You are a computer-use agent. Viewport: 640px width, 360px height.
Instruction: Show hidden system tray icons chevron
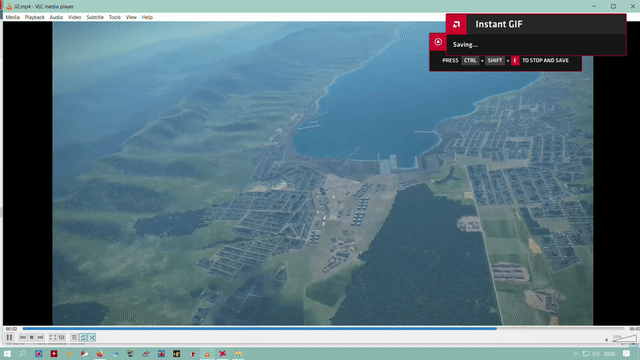pyautogui.click(x=576, y=354)
